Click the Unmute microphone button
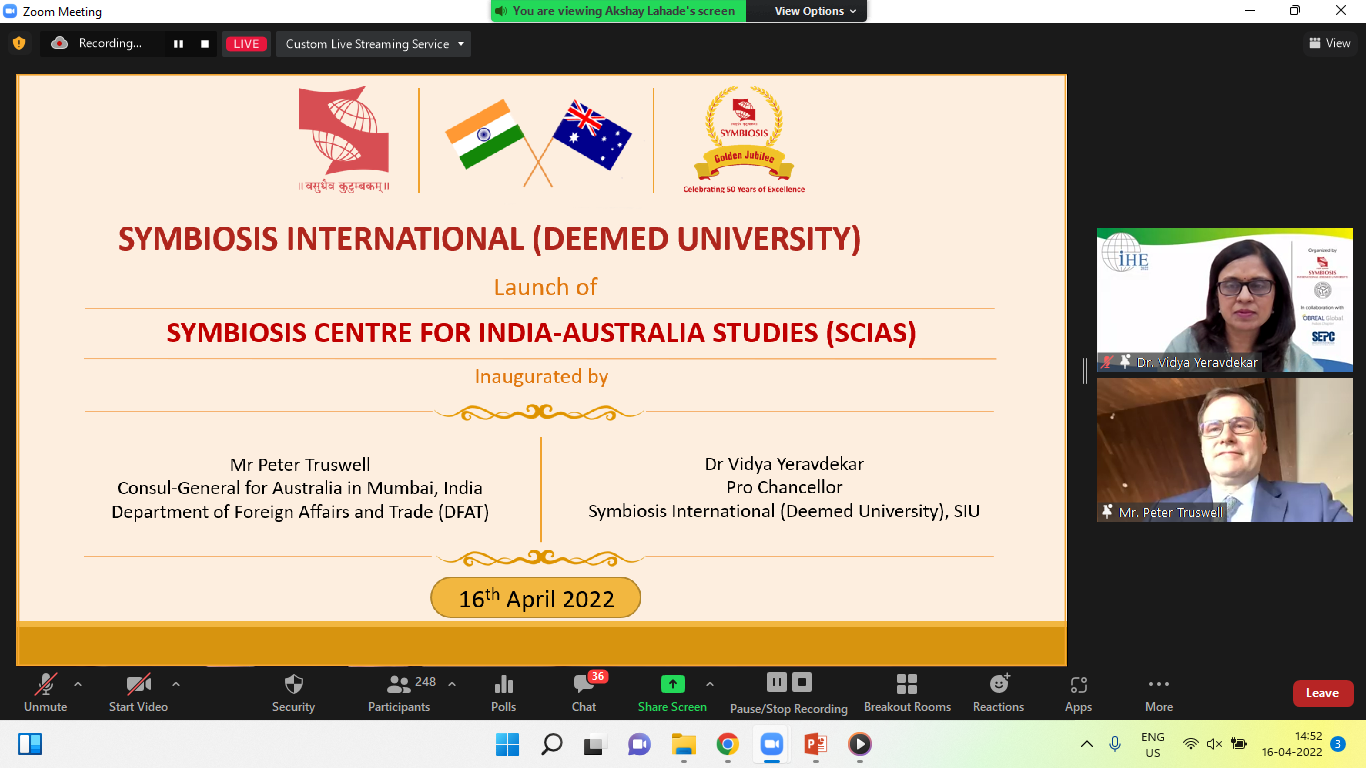Viewport: 1366px width, 768px height. [x=45, y=693]
